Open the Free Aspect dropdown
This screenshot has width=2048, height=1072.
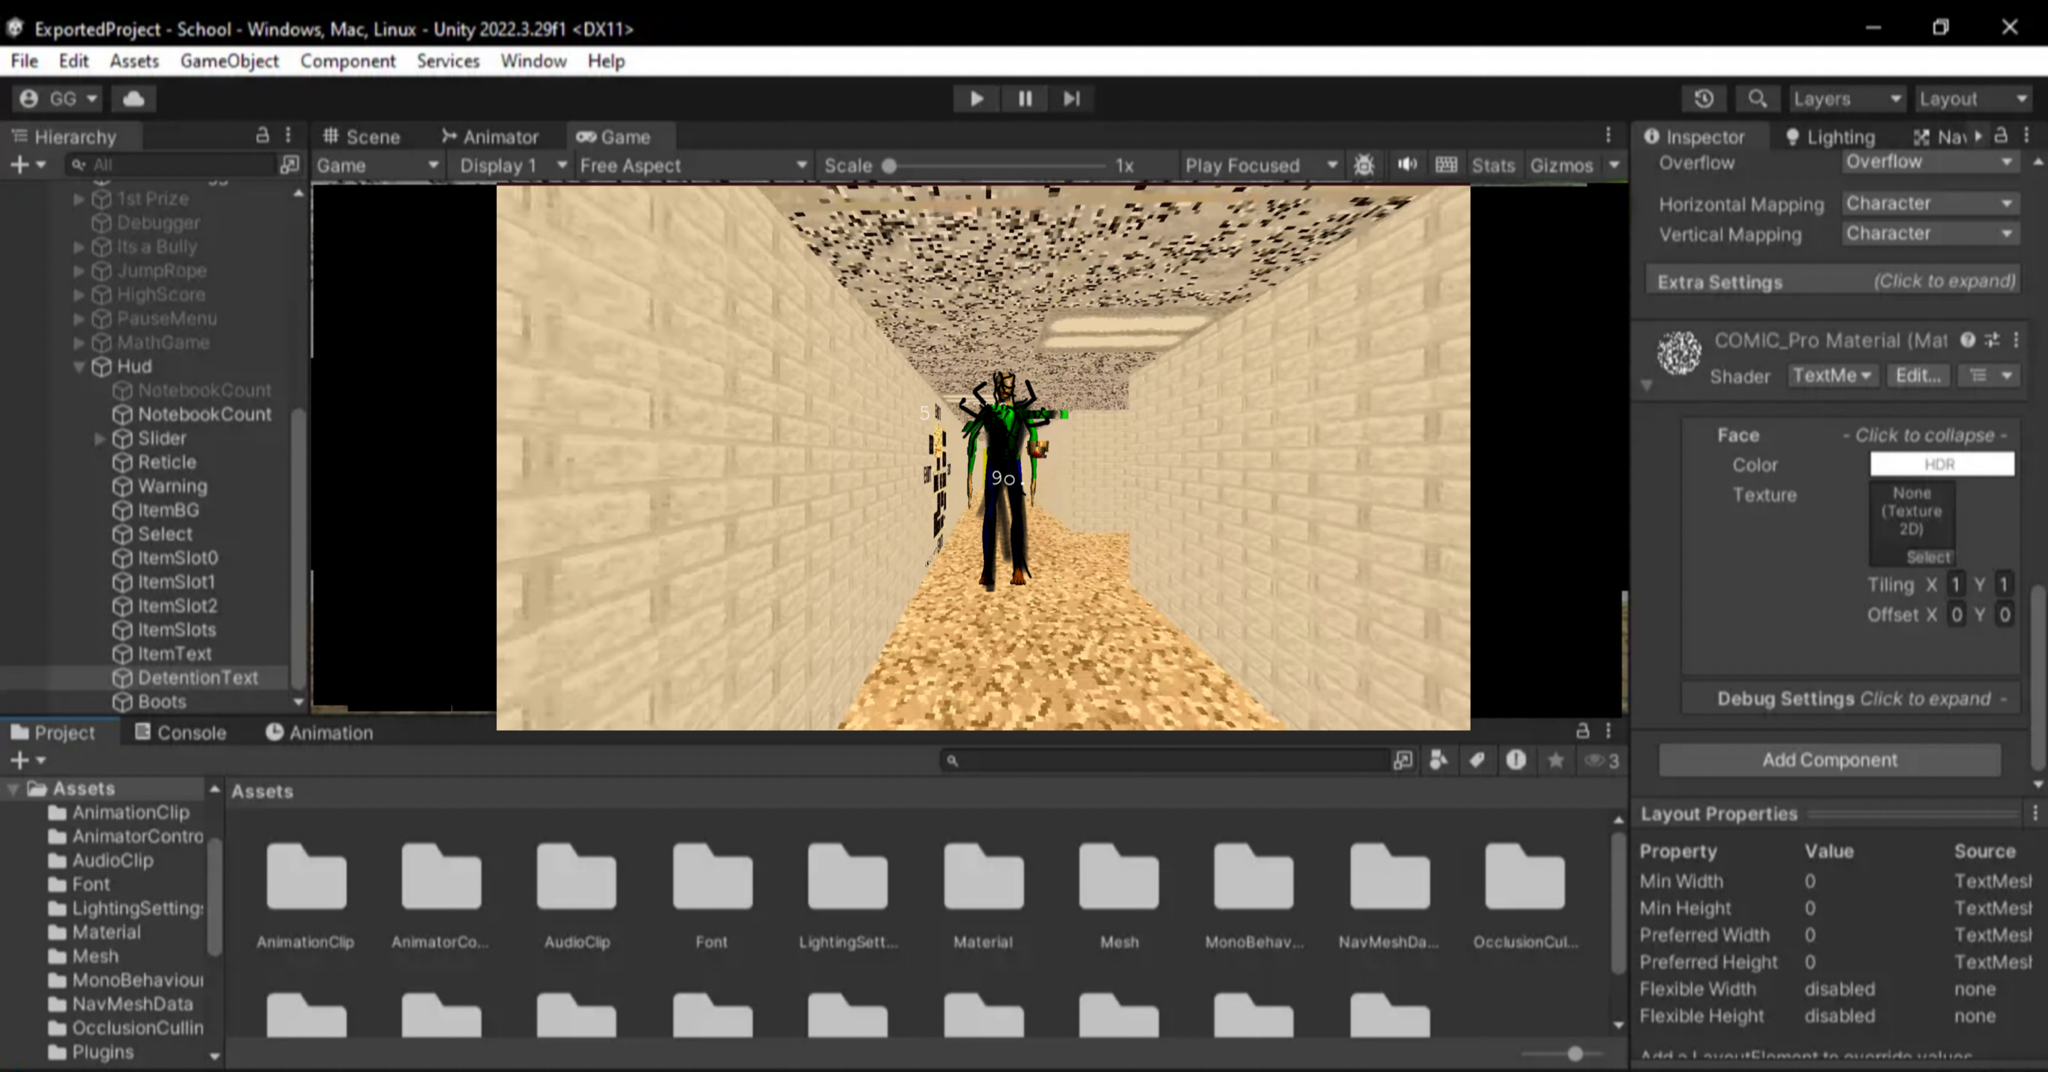[692, 166]
